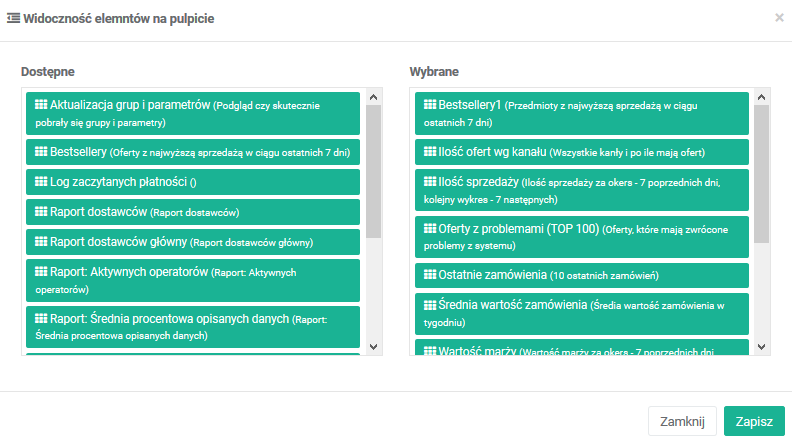Click grid icon next to Ostatnie zamówienia
The width and height of the screenshot is (792, 447).
tap(430, 274)
